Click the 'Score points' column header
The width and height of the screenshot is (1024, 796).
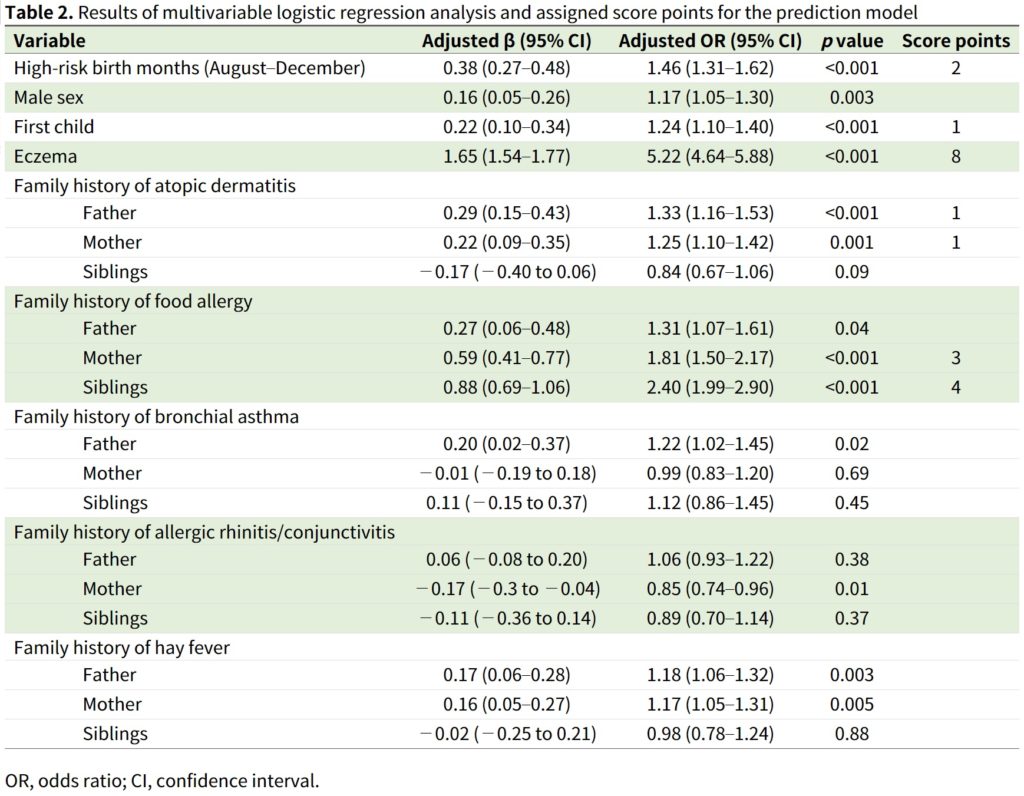click(x=955, y=41)
